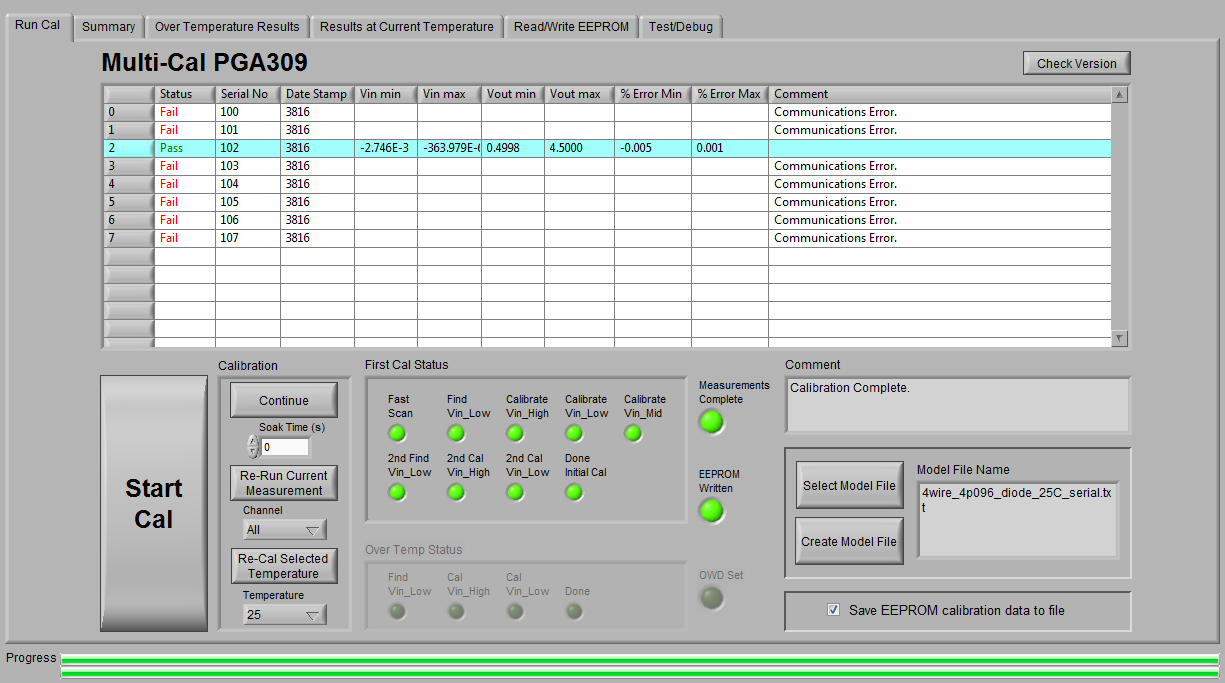Screen dimensions: 1225x683
Task: Click the Calibrate Vin_High indicator LED
Action: [x=515, y=433]
